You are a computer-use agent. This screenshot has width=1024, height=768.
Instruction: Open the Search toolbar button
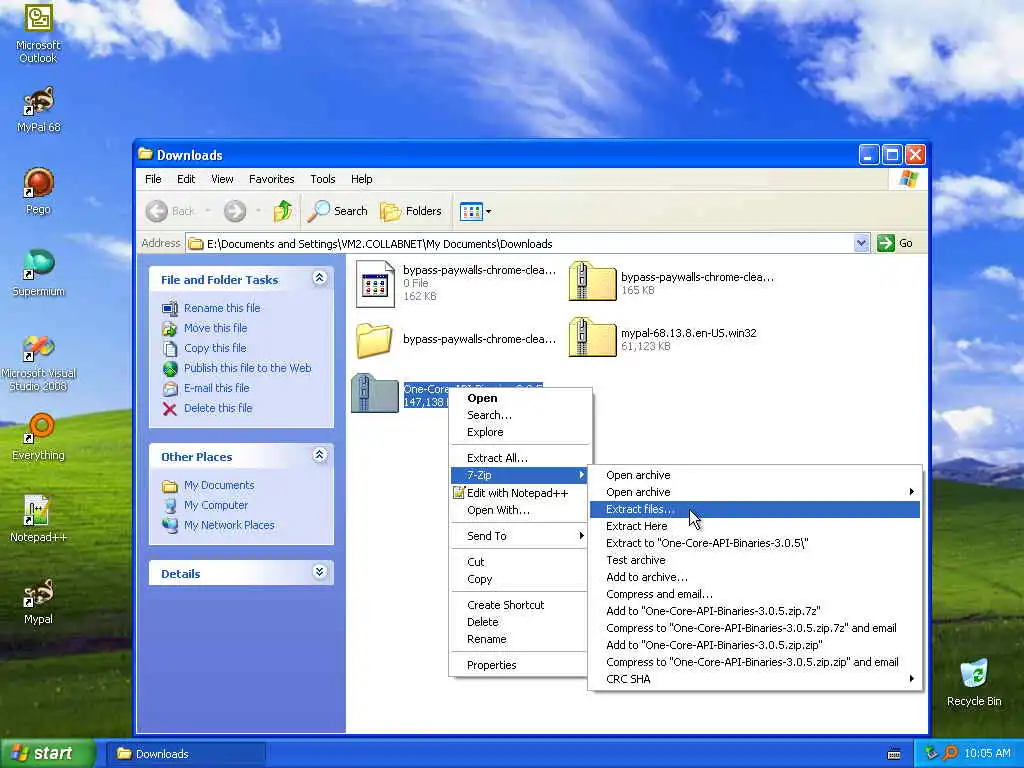pyautogui.click(x=338, y=211)
